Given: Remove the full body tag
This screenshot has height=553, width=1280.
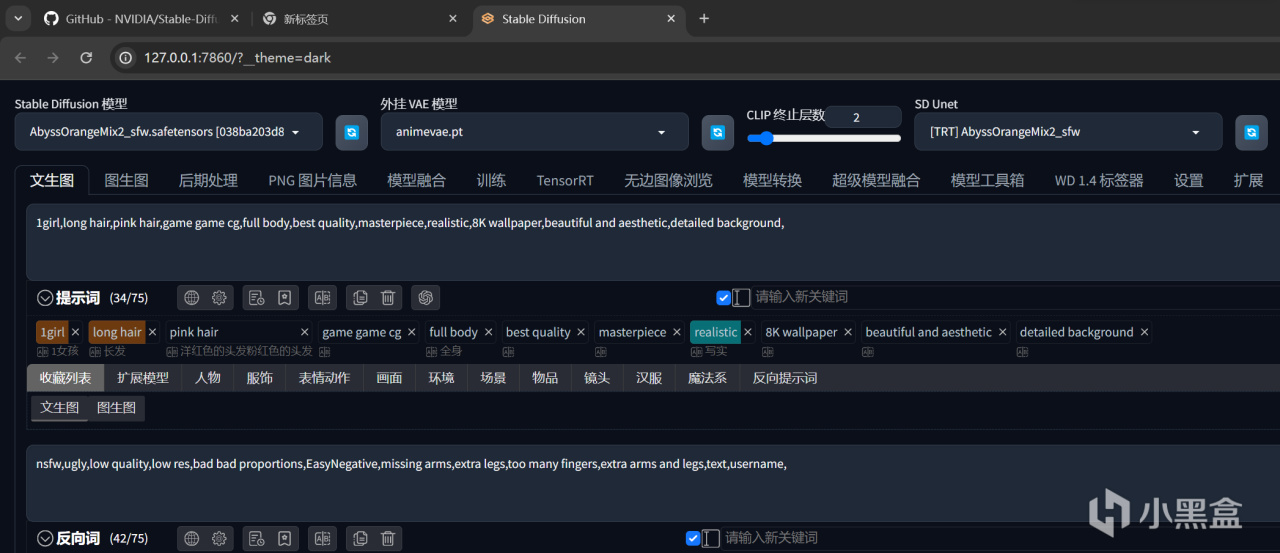Looking at the screenshot, I should [x=489, y=332].
